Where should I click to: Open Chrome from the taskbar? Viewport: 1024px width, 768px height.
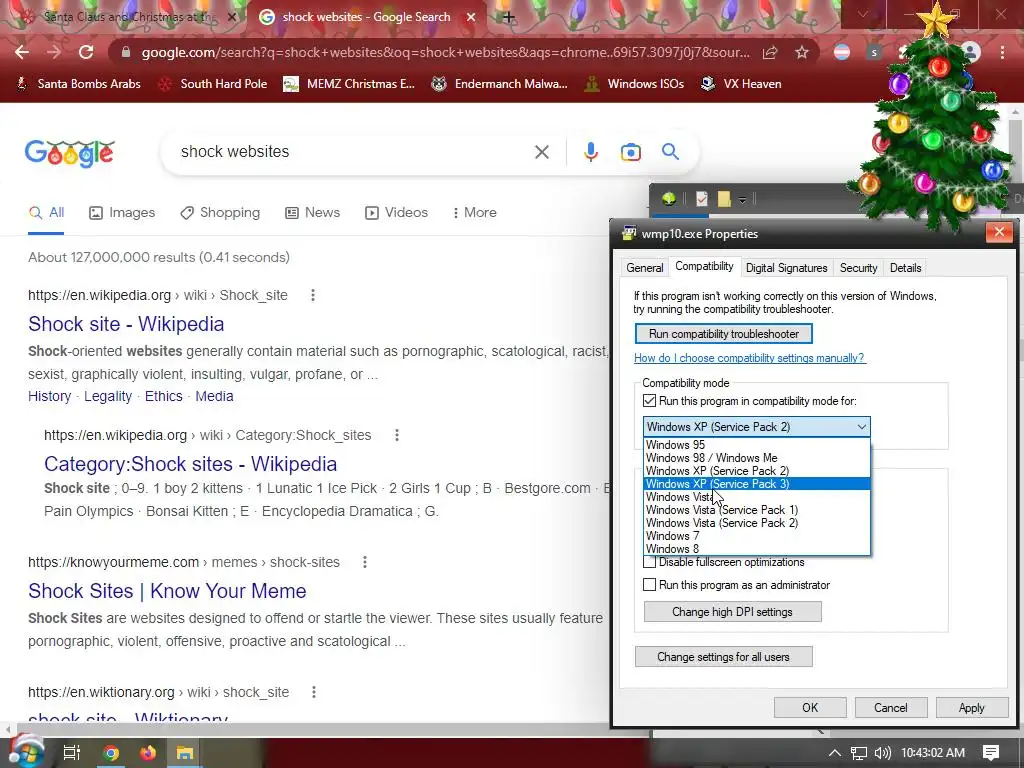(x=111, y=753)
